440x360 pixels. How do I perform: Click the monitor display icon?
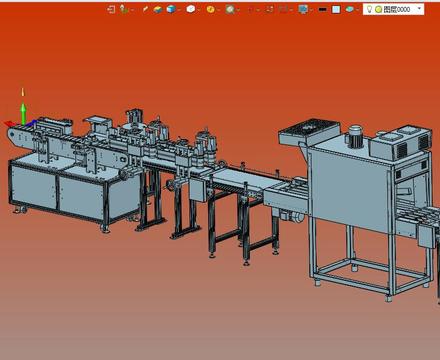pyautogui.click(x=303, y=9)
